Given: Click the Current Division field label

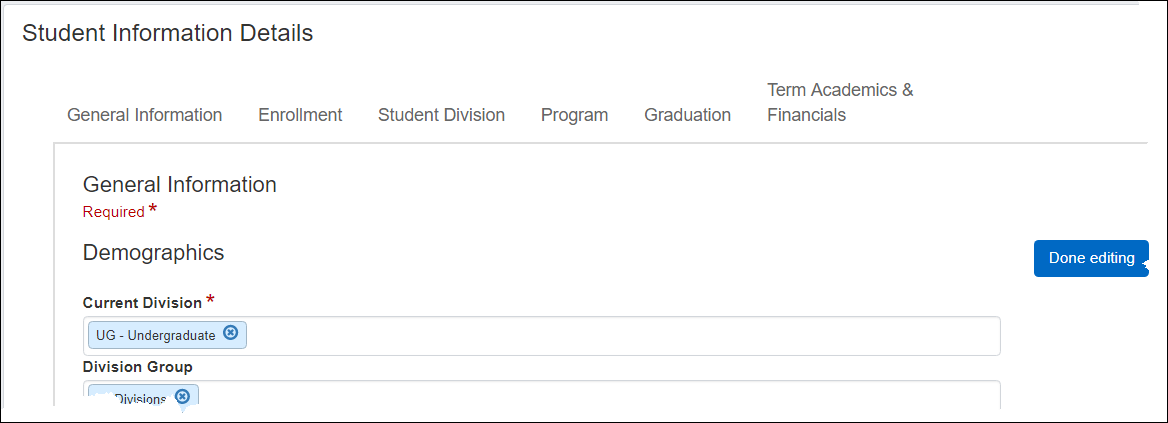Looking at the screenshot, I should click(x=142, y=303).
